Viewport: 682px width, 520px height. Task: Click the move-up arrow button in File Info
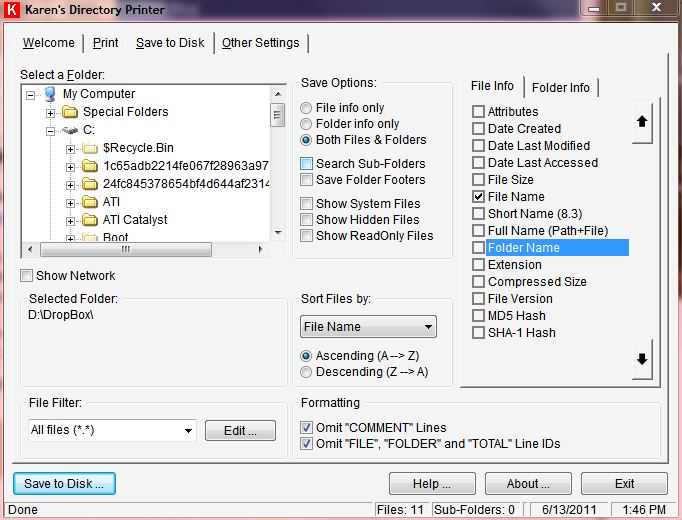[x=642, y=123]
